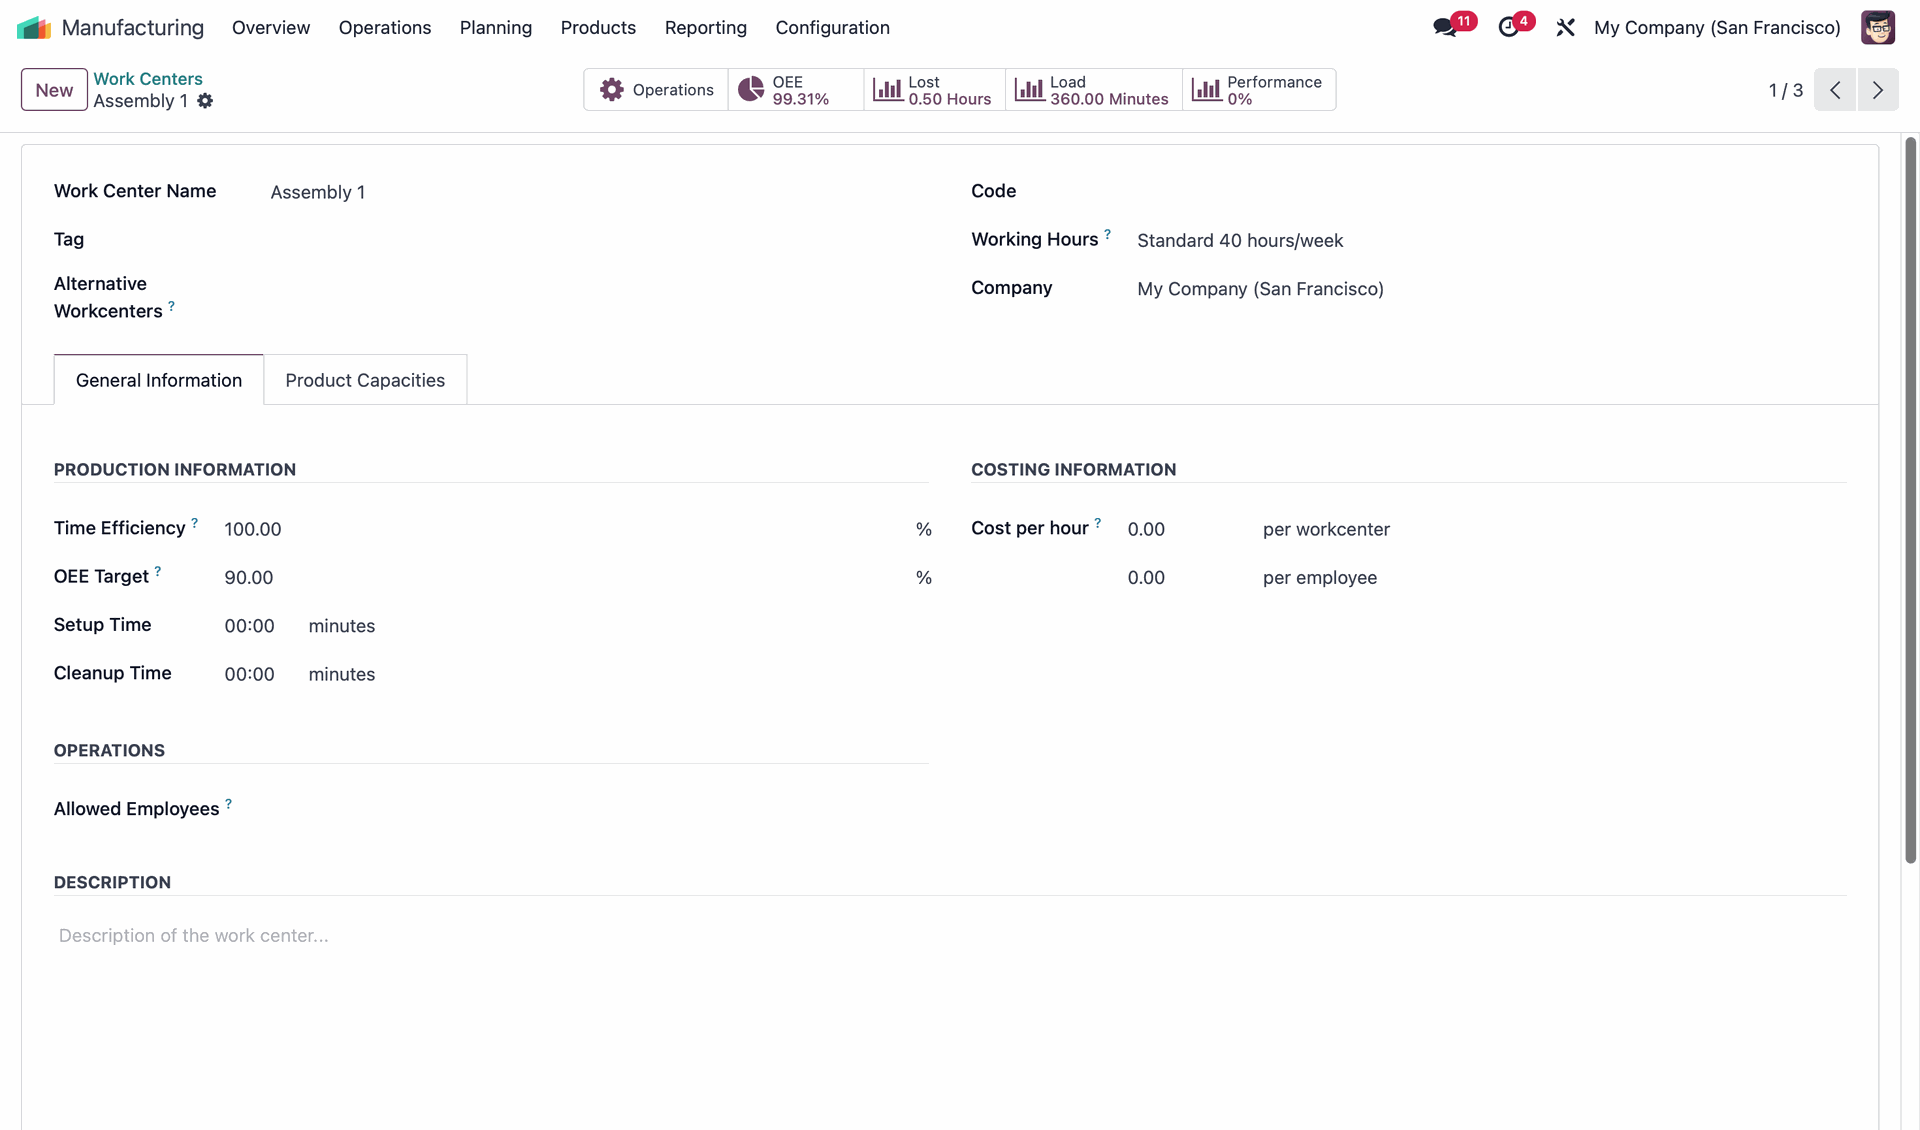Open the messages chat bubble icon
1920x1130 pixels.
1445,28
